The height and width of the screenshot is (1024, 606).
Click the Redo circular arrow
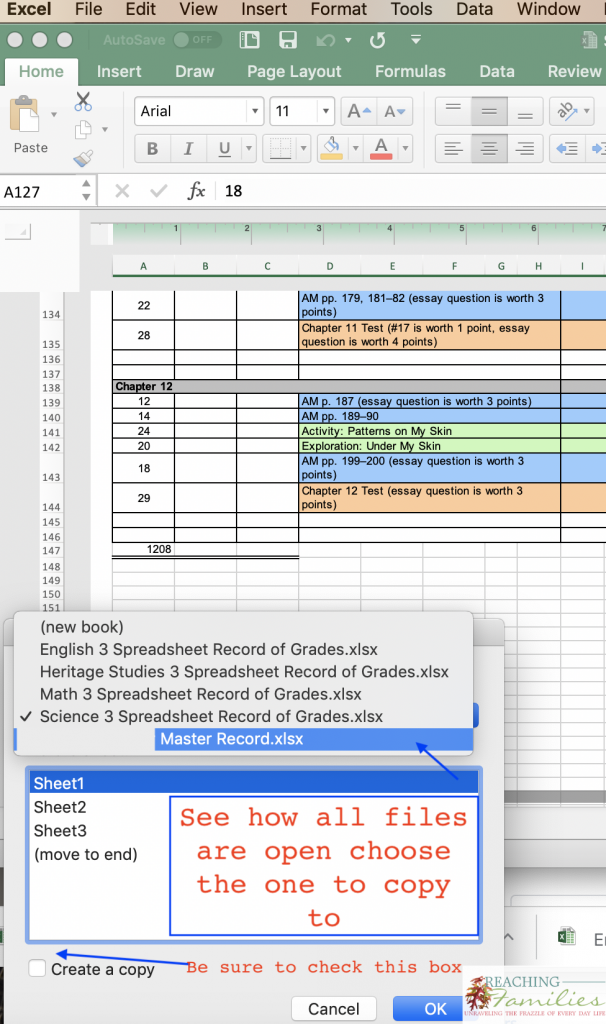(377, 40)
